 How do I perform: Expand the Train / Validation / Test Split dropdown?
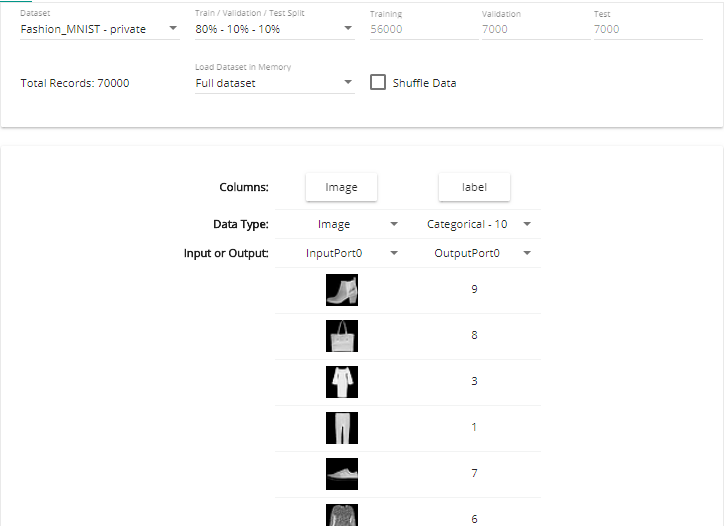(275, 29)
